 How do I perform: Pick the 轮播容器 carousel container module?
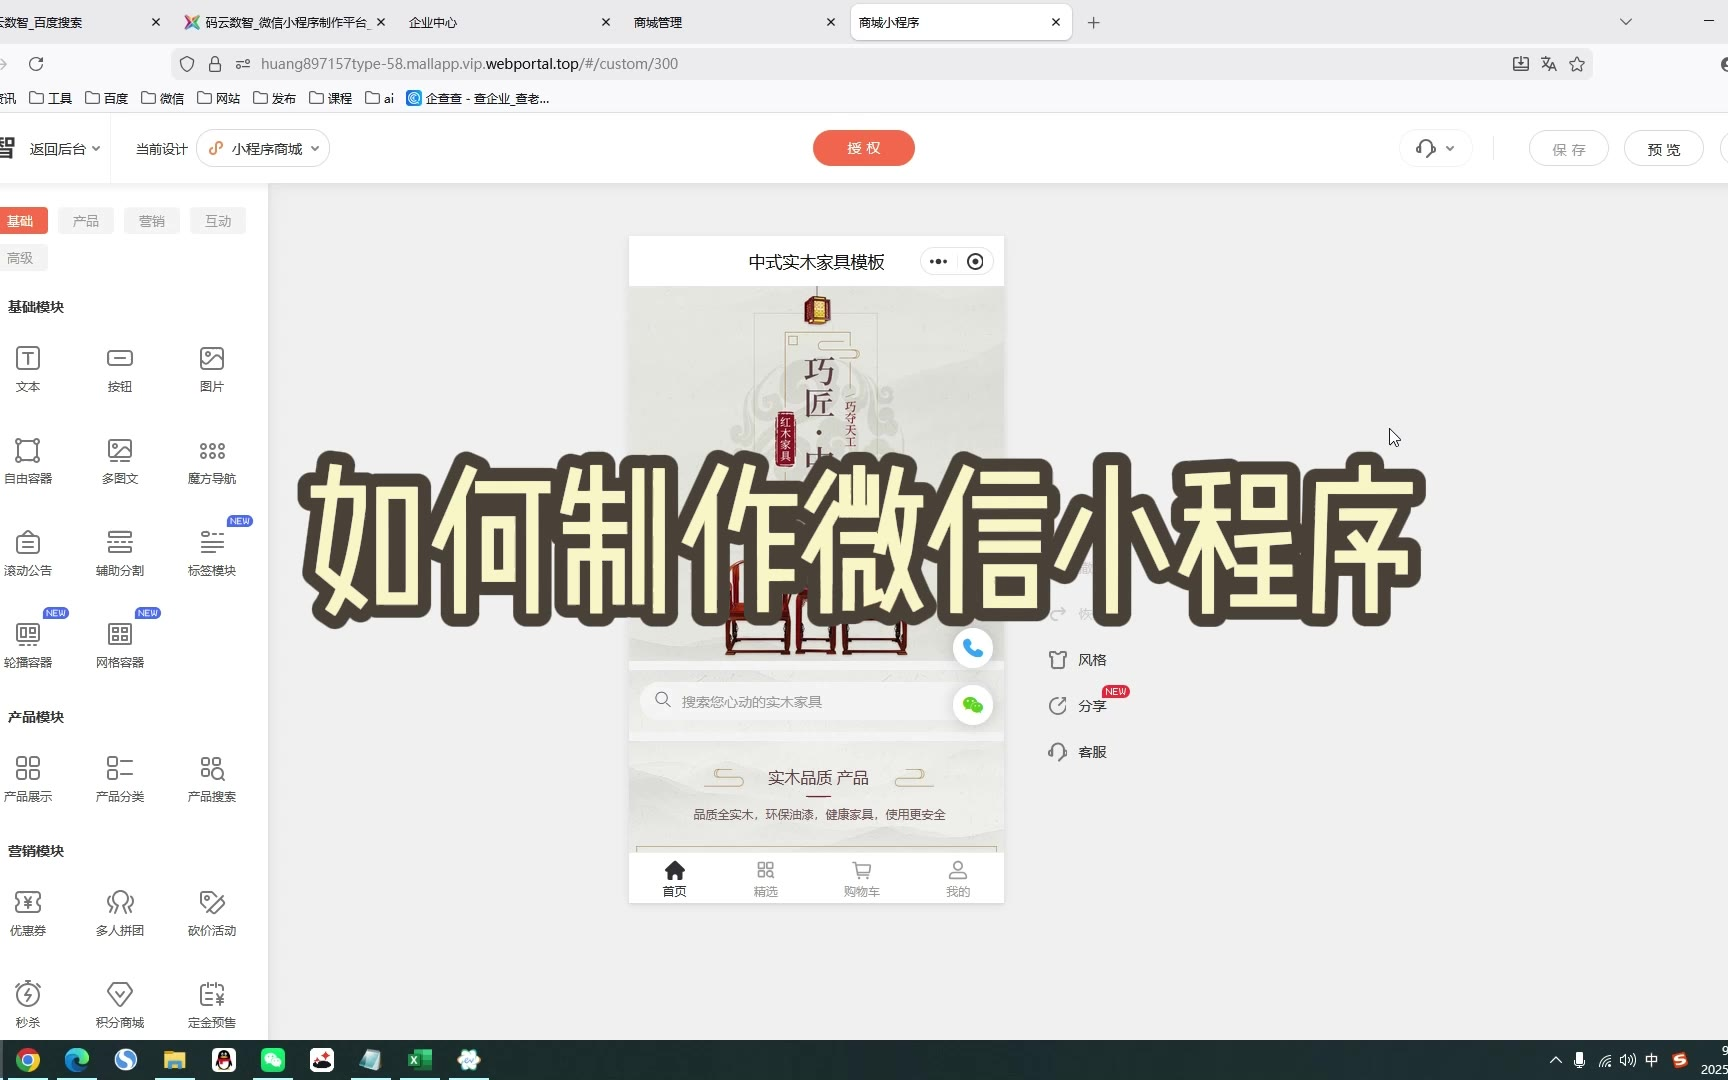click(x=28, y=635)
